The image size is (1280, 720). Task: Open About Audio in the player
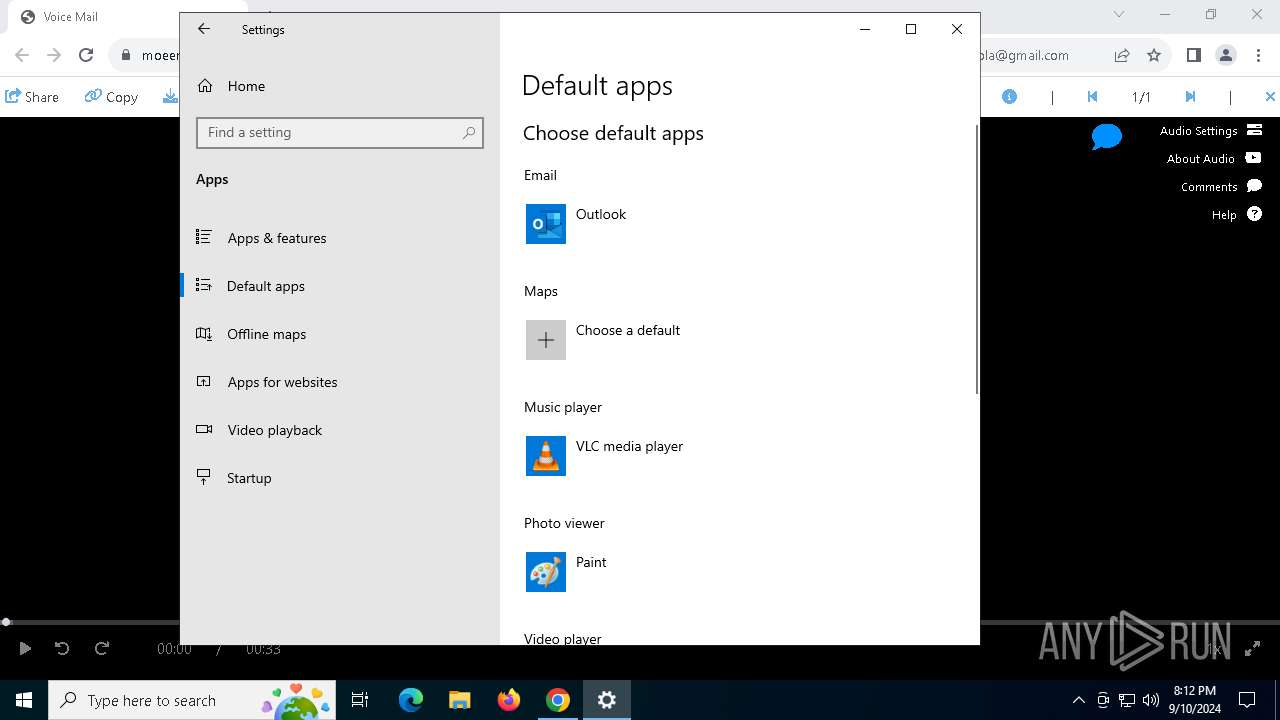[x=1214, y=159]
